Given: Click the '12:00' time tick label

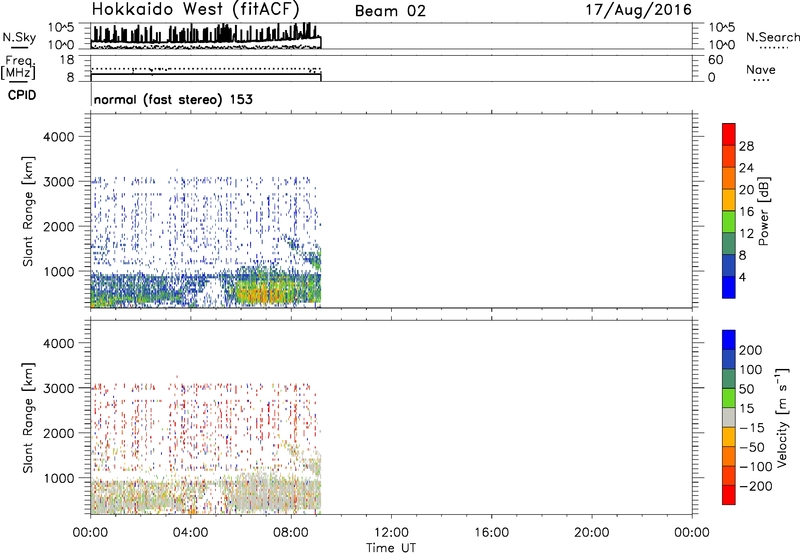Looking at the screenshot, I should click(x=391, y=533).
